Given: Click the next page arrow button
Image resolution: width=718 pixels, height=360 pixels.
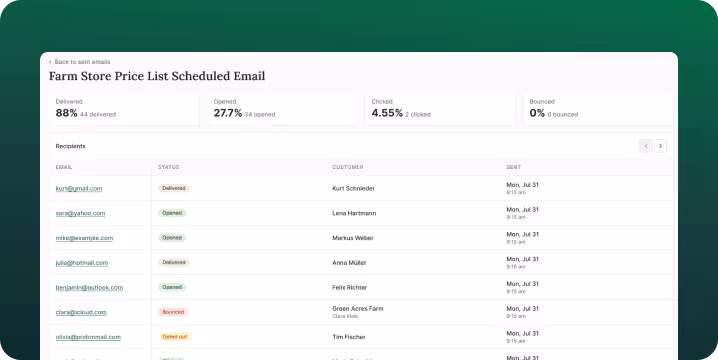Looking at the screenshot, I should click(660, 146).
